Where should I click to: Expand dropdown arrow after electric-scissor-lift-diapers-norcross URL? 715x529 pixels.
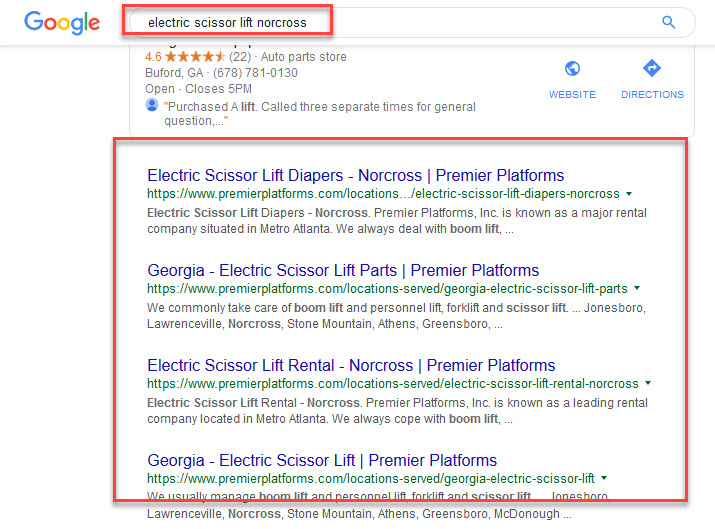629,194
